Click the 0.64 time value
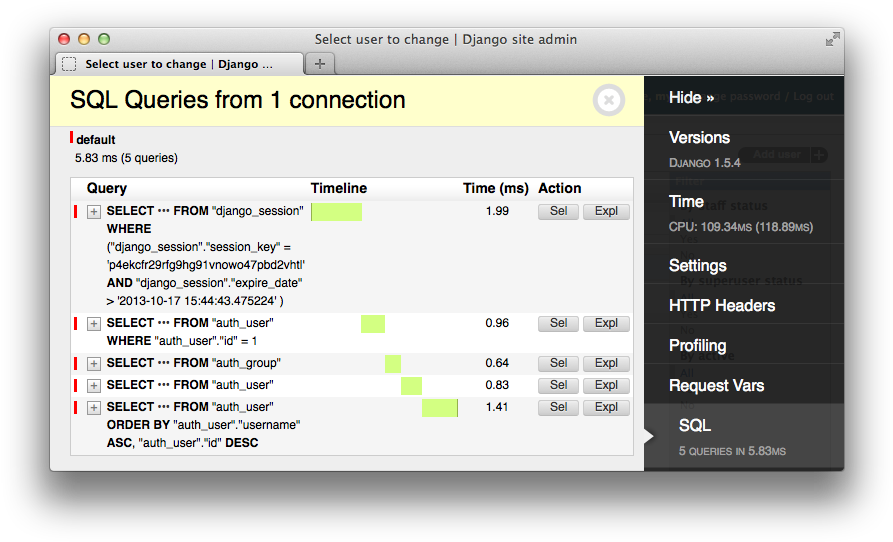This screenshot has width=893, height=542. coord(497,363)
